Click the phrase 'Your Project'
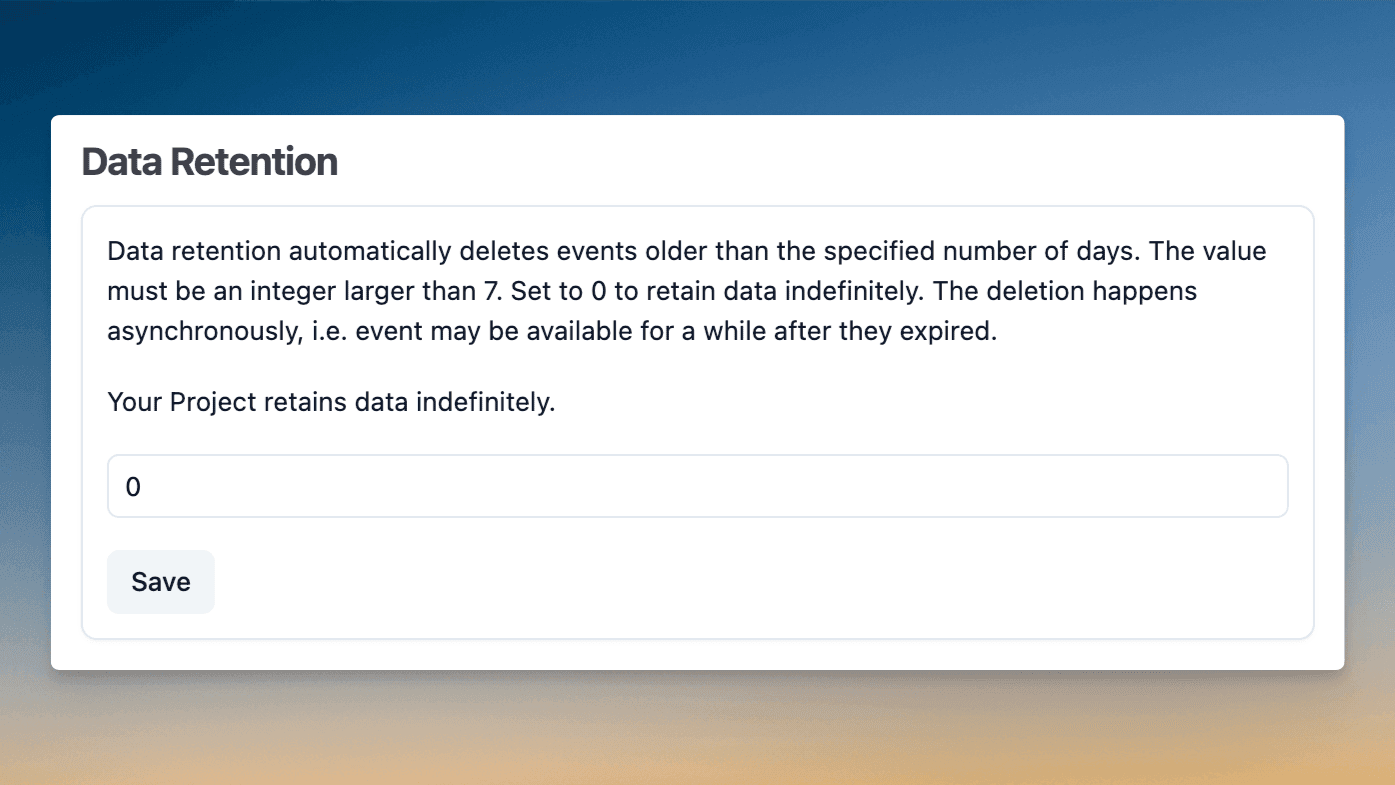The image size is (1395, 785). [163, 402]
